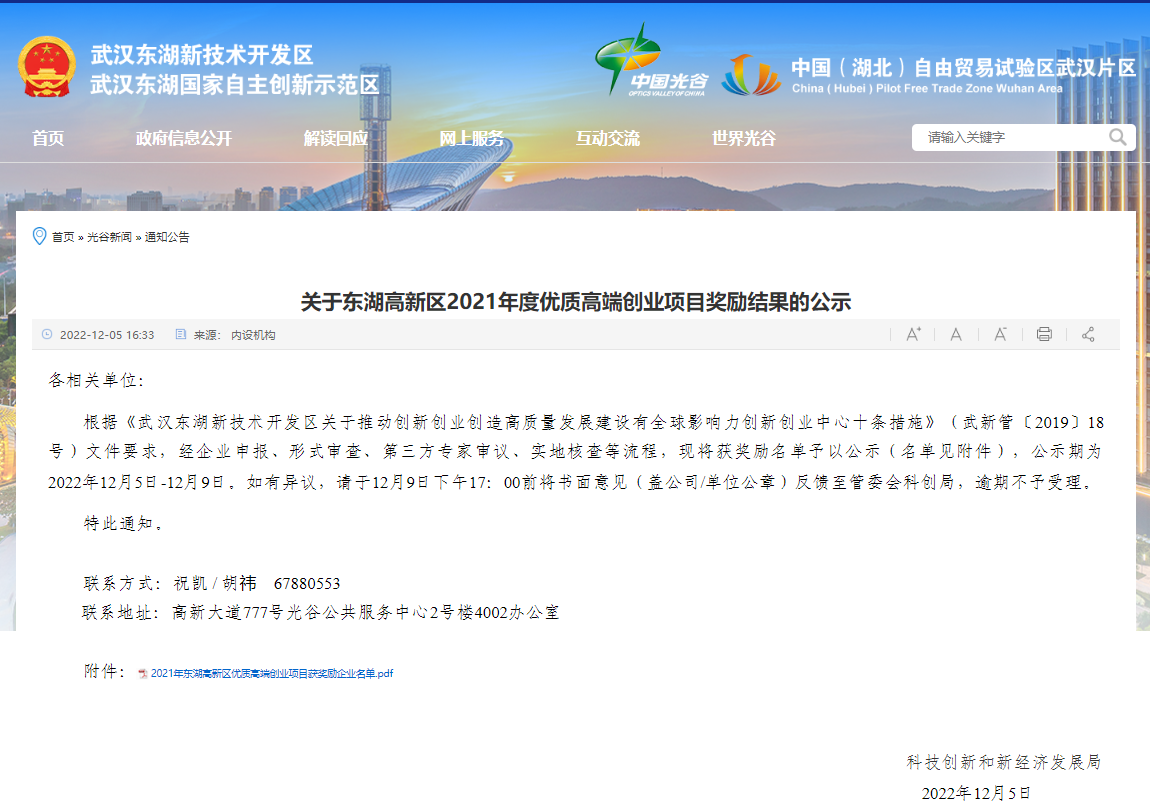Click the Free Trade Zone bird logo

(x=751, y=74)
